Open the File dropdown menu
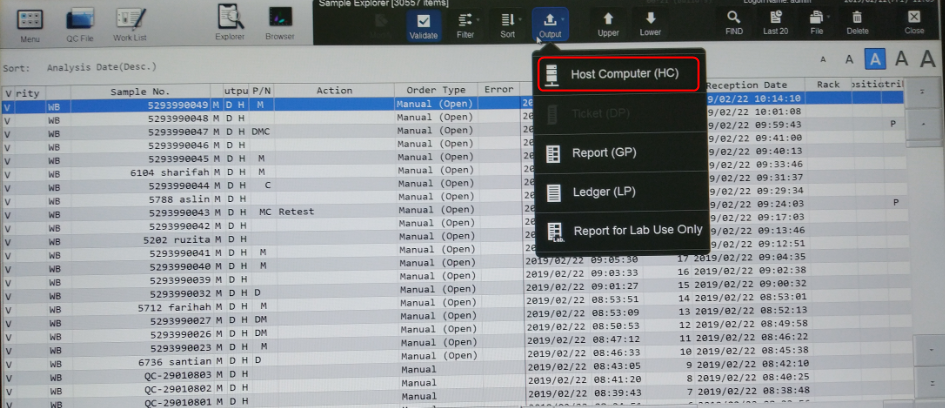The image size is (945, 408). (817, 23)
